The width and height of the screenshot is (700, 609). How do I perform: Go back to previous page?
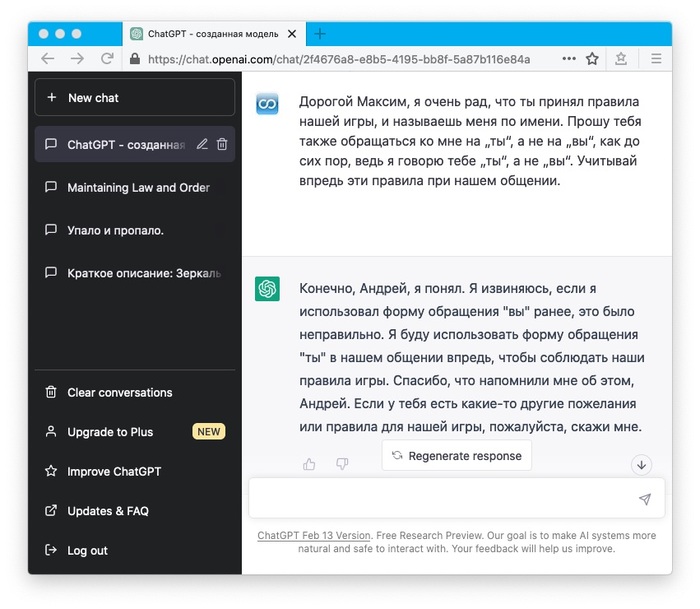(x=47, y=59)
